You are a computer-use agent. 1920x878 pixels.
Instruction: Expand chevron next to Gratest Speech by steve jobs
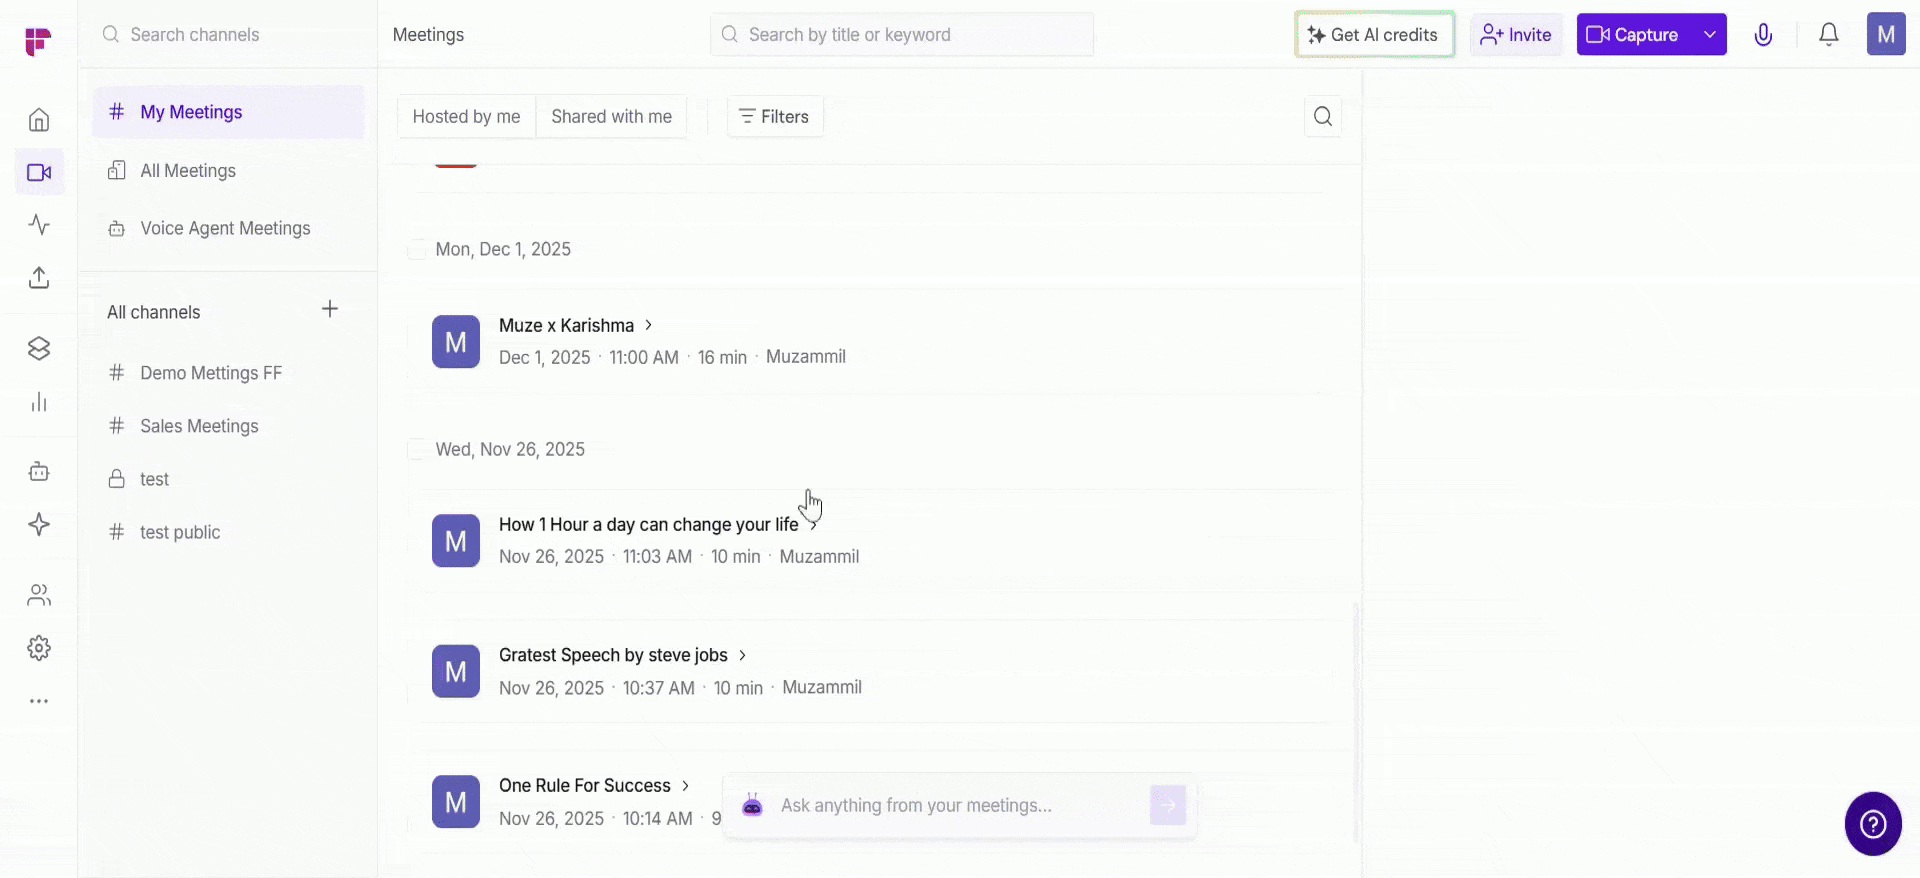tap(743, 655)
